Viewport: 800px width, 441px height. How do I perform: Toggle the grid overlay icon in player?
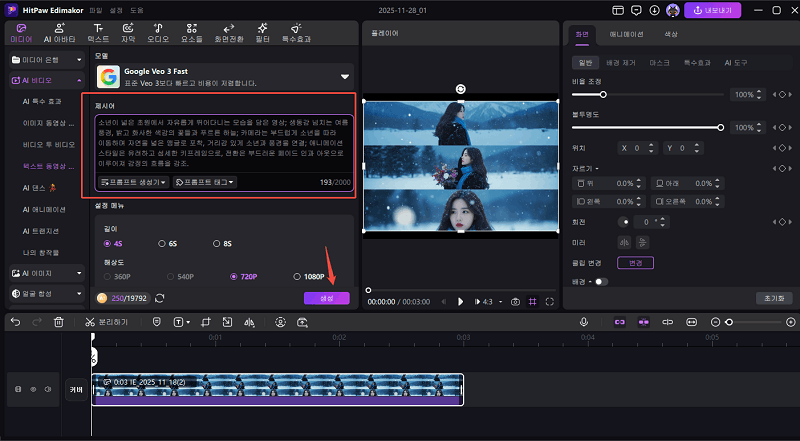(532, 302)
